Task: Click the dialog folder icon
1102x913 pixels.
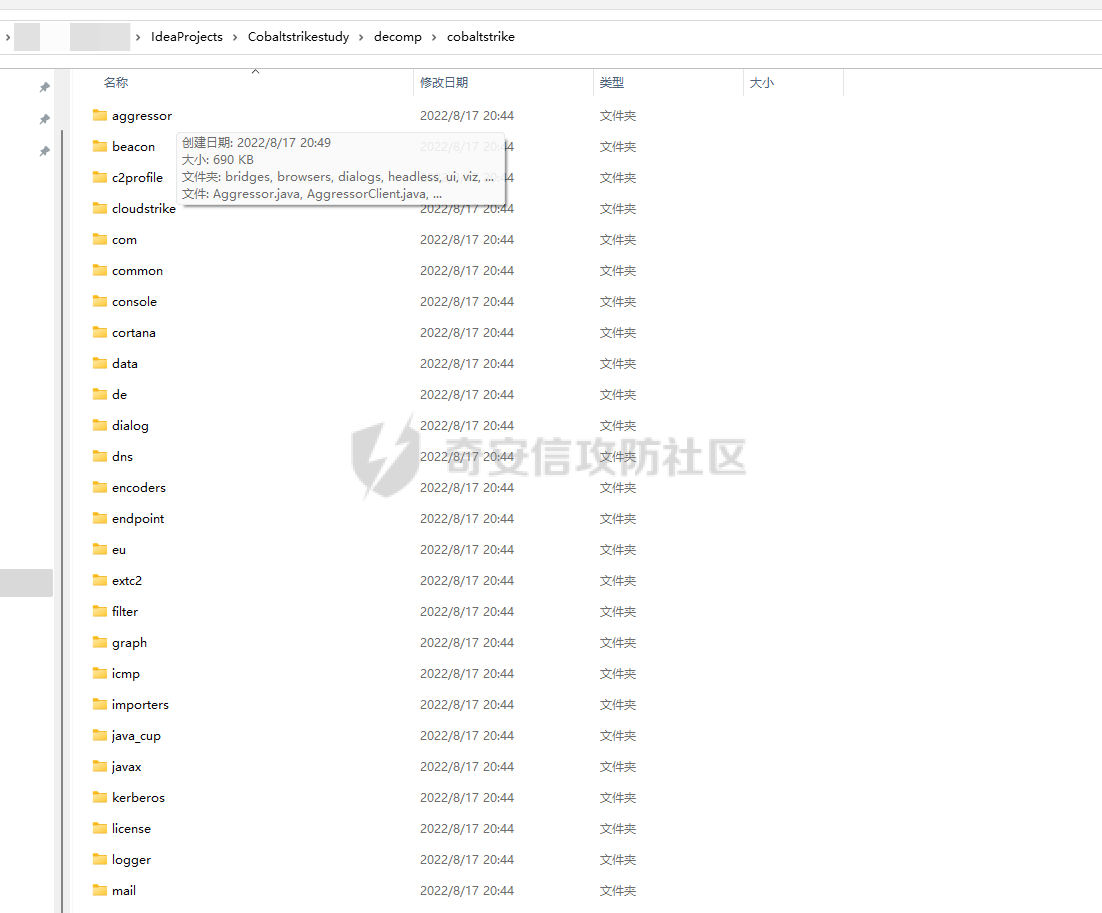Action: (100, 425)
